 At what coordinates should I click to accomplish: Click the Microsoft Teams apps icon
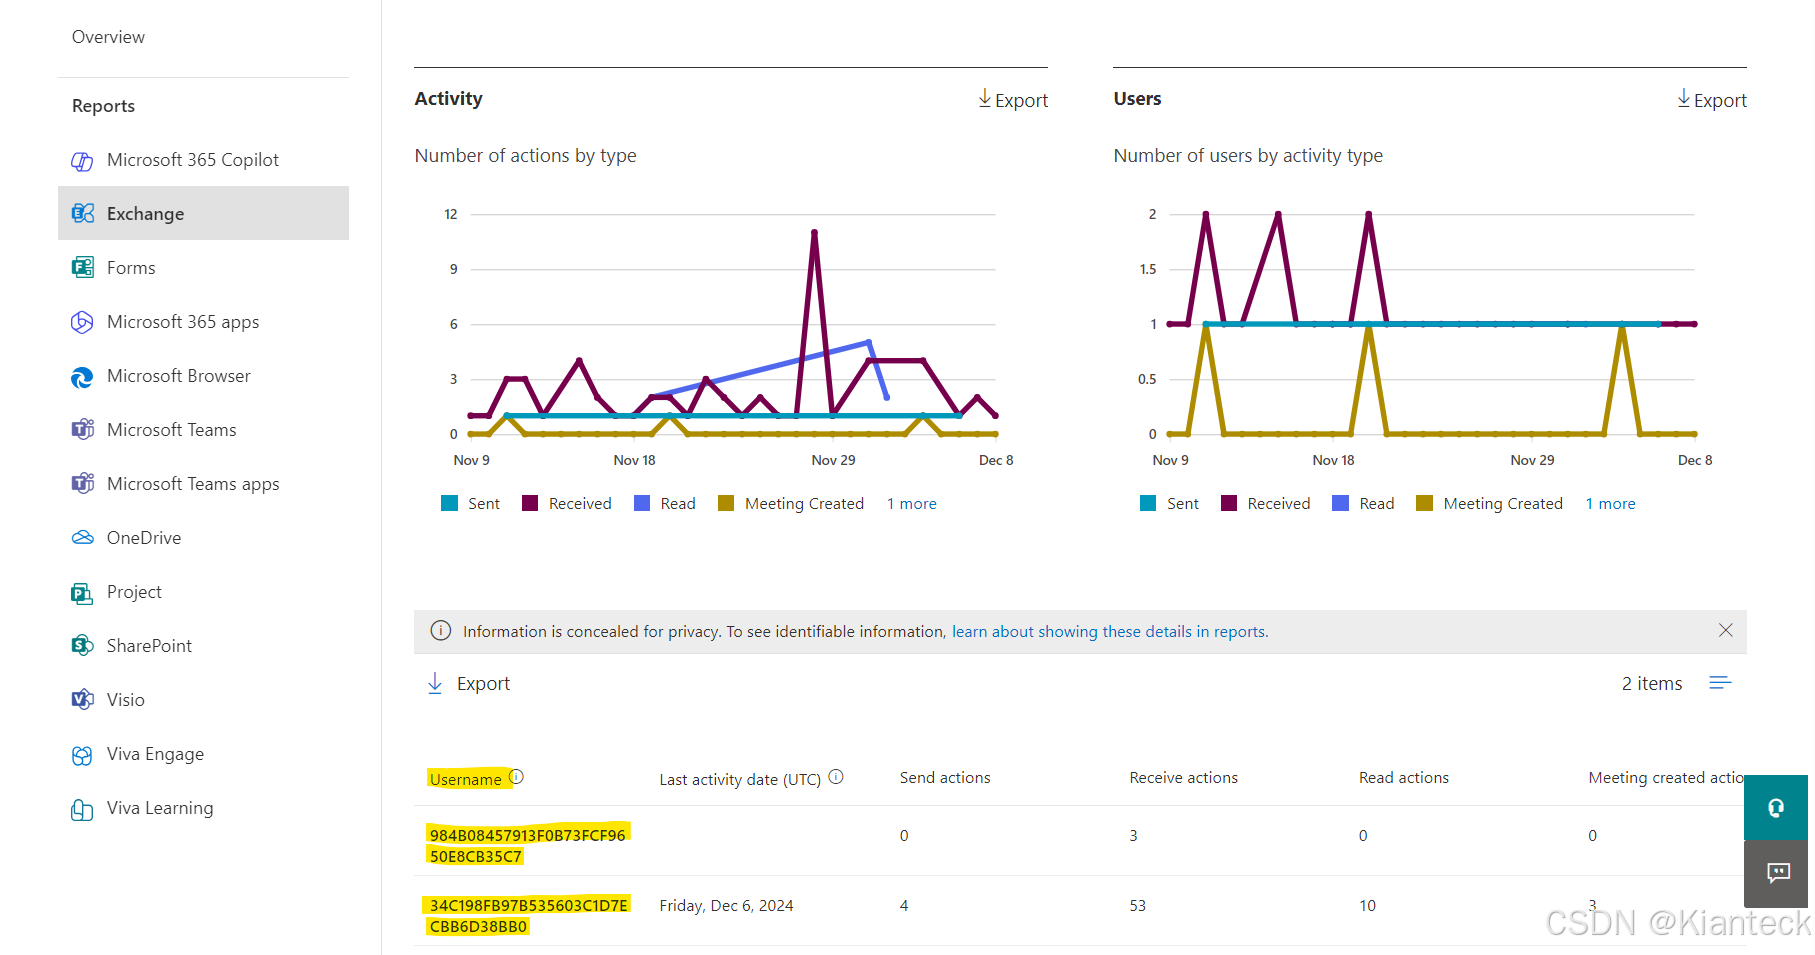tap(82, 484)
